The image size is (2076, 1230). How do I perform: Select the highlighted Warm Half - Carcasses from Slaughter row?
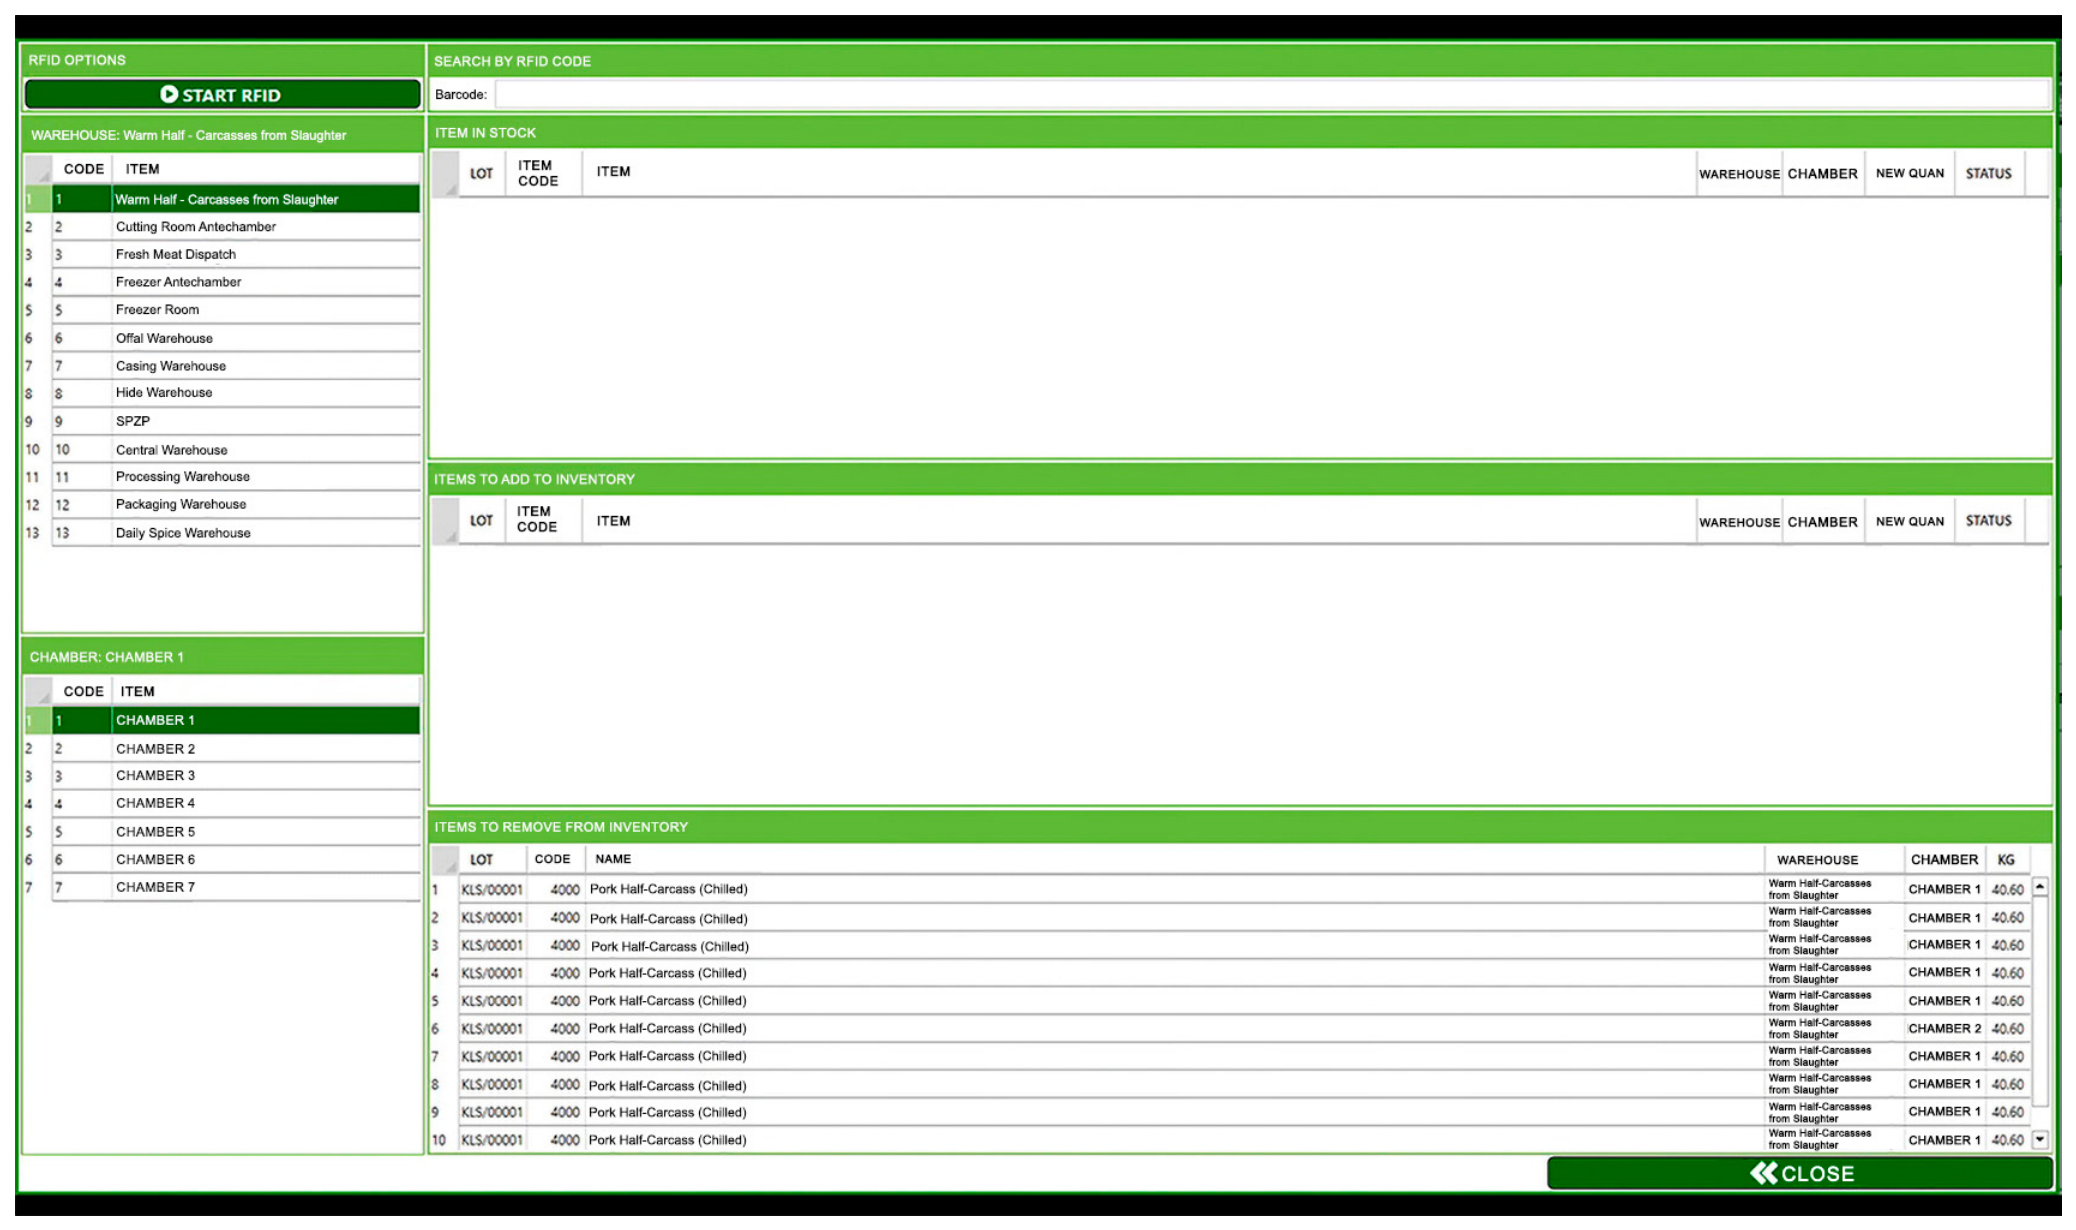(x=222, y=199)
